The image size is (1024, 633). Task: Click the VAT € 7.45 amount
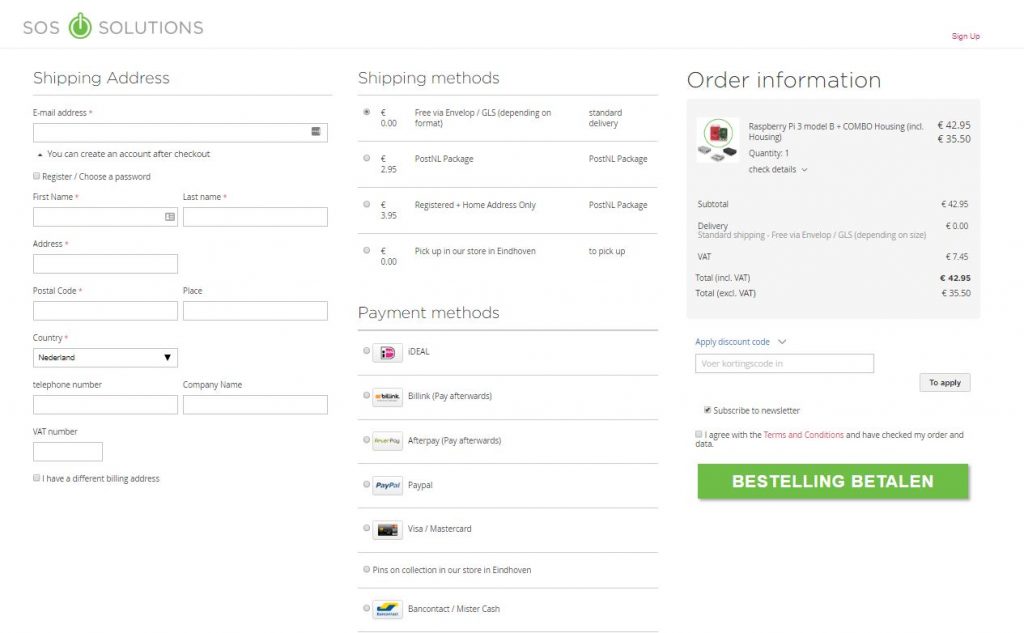click(957, 257)
